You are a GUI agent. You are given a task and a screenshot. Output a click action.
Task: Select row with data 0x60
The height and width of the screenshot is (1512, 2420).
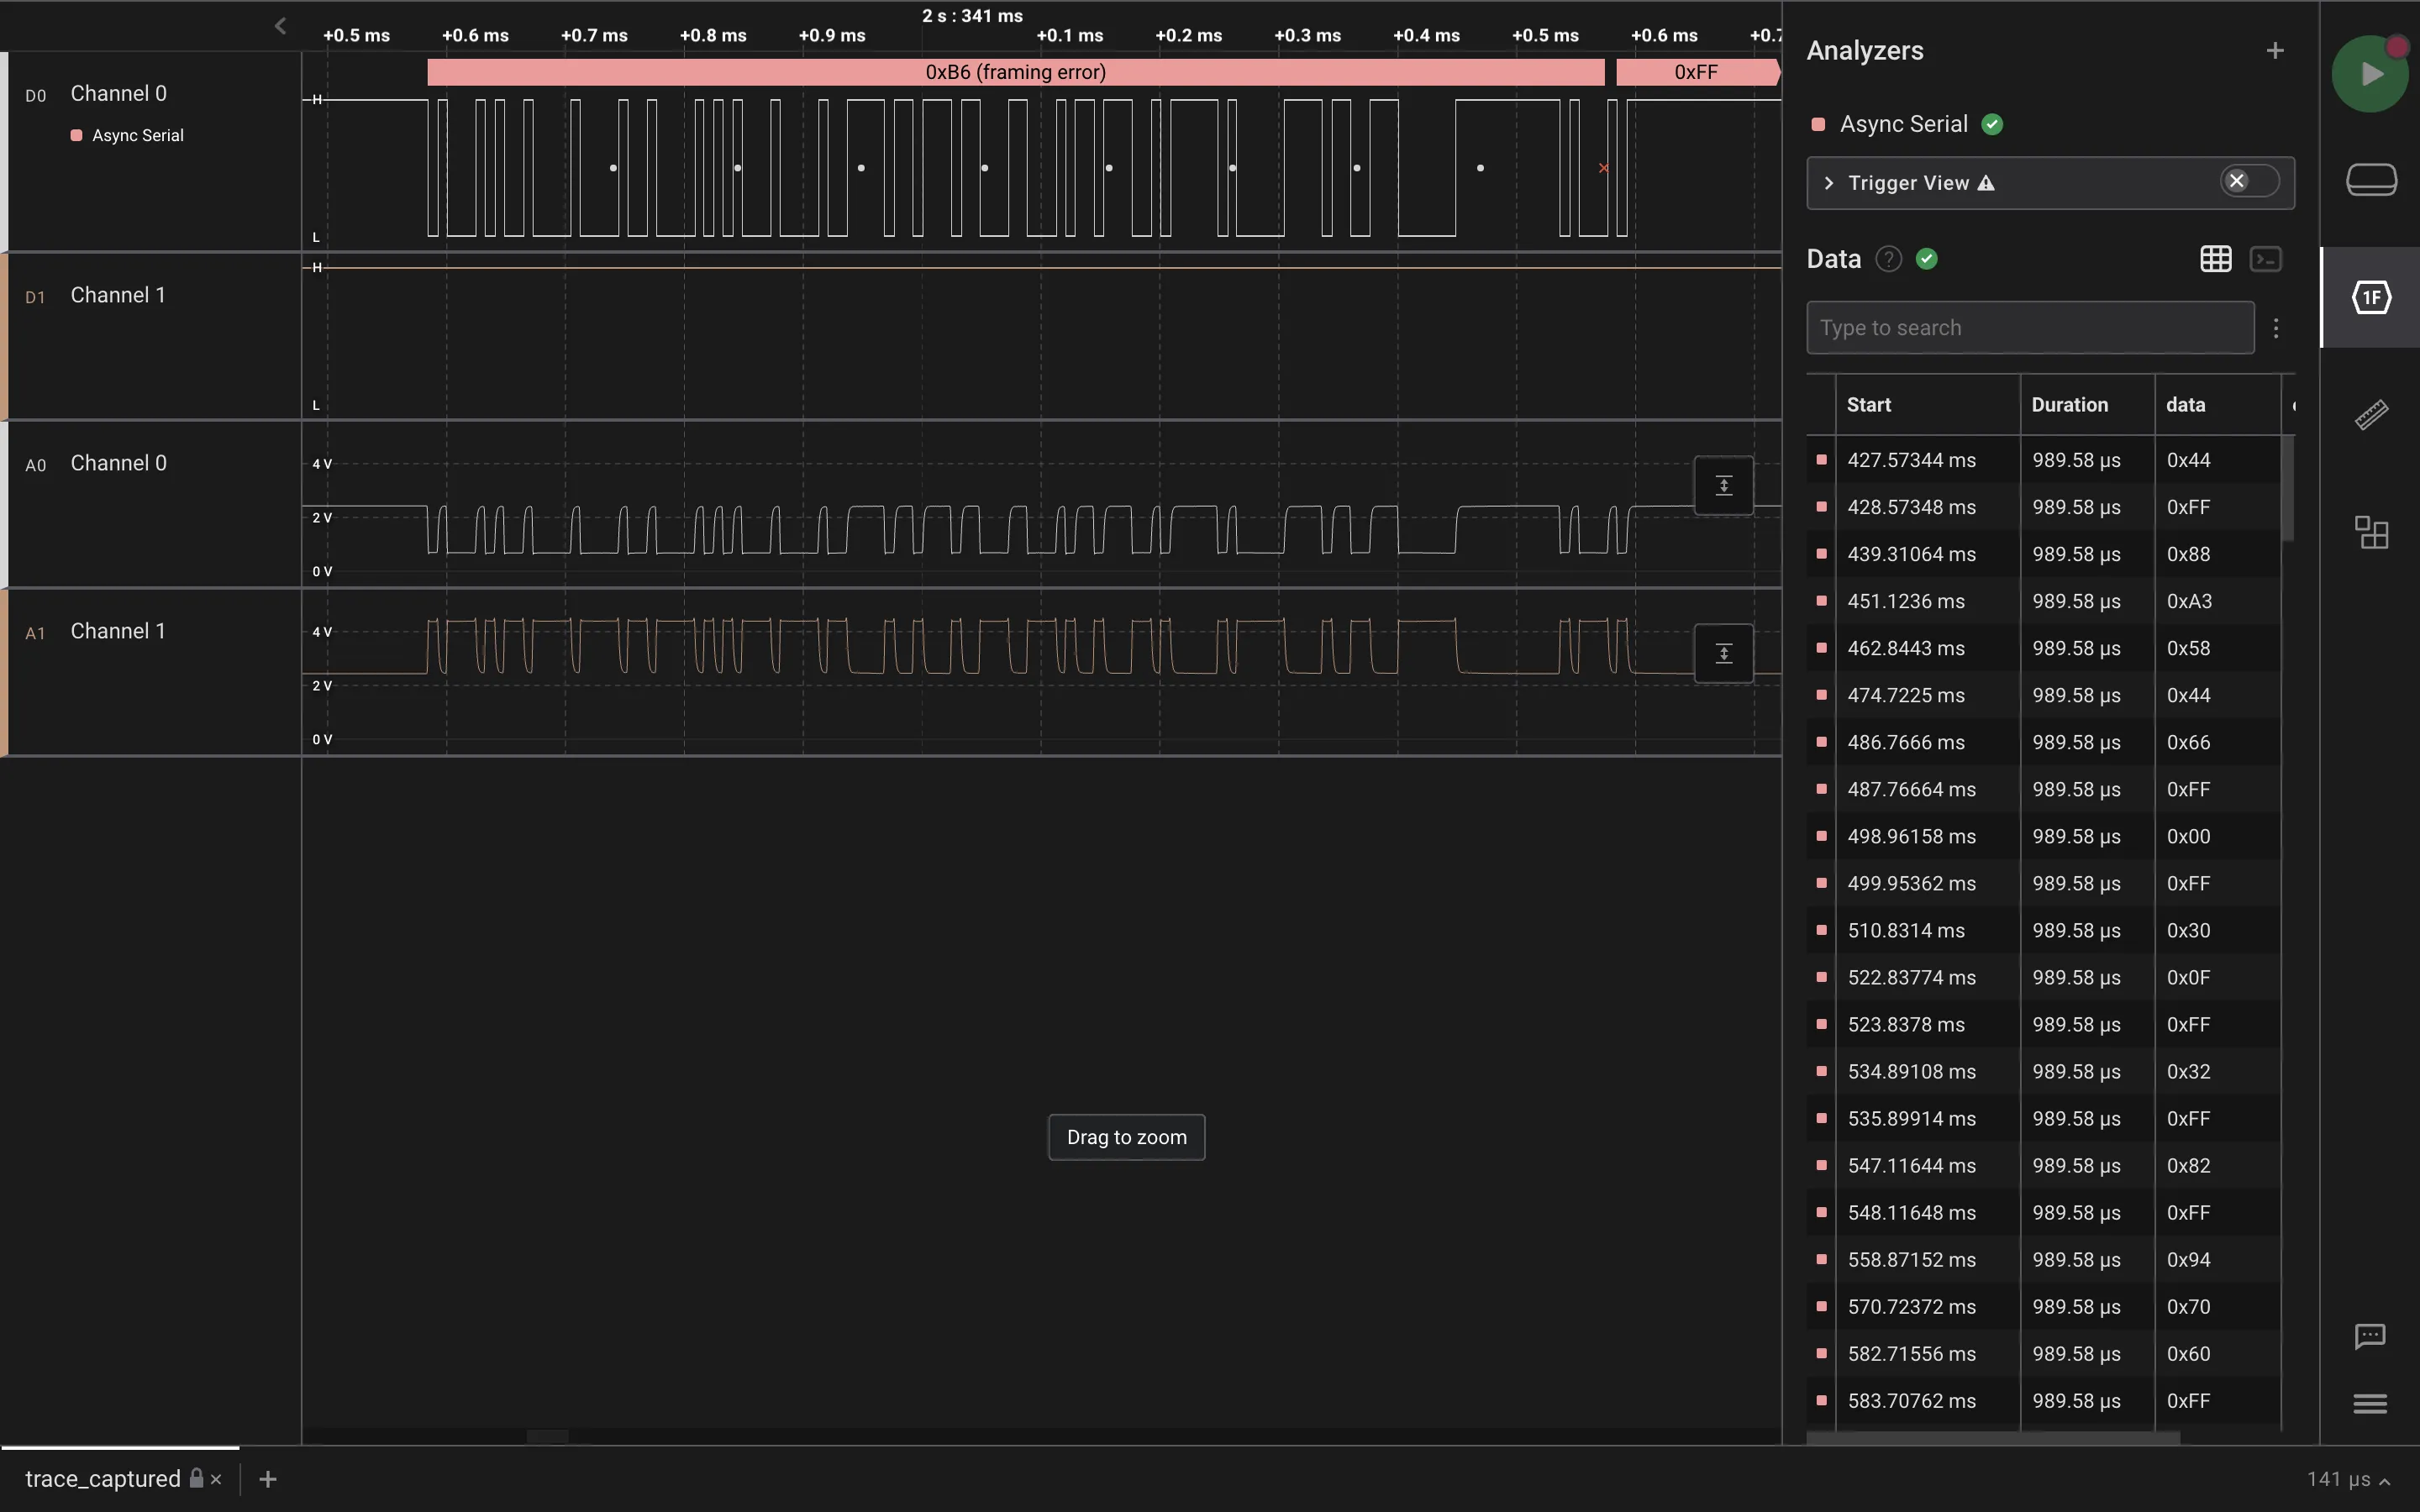[x=2044, y=1353]
